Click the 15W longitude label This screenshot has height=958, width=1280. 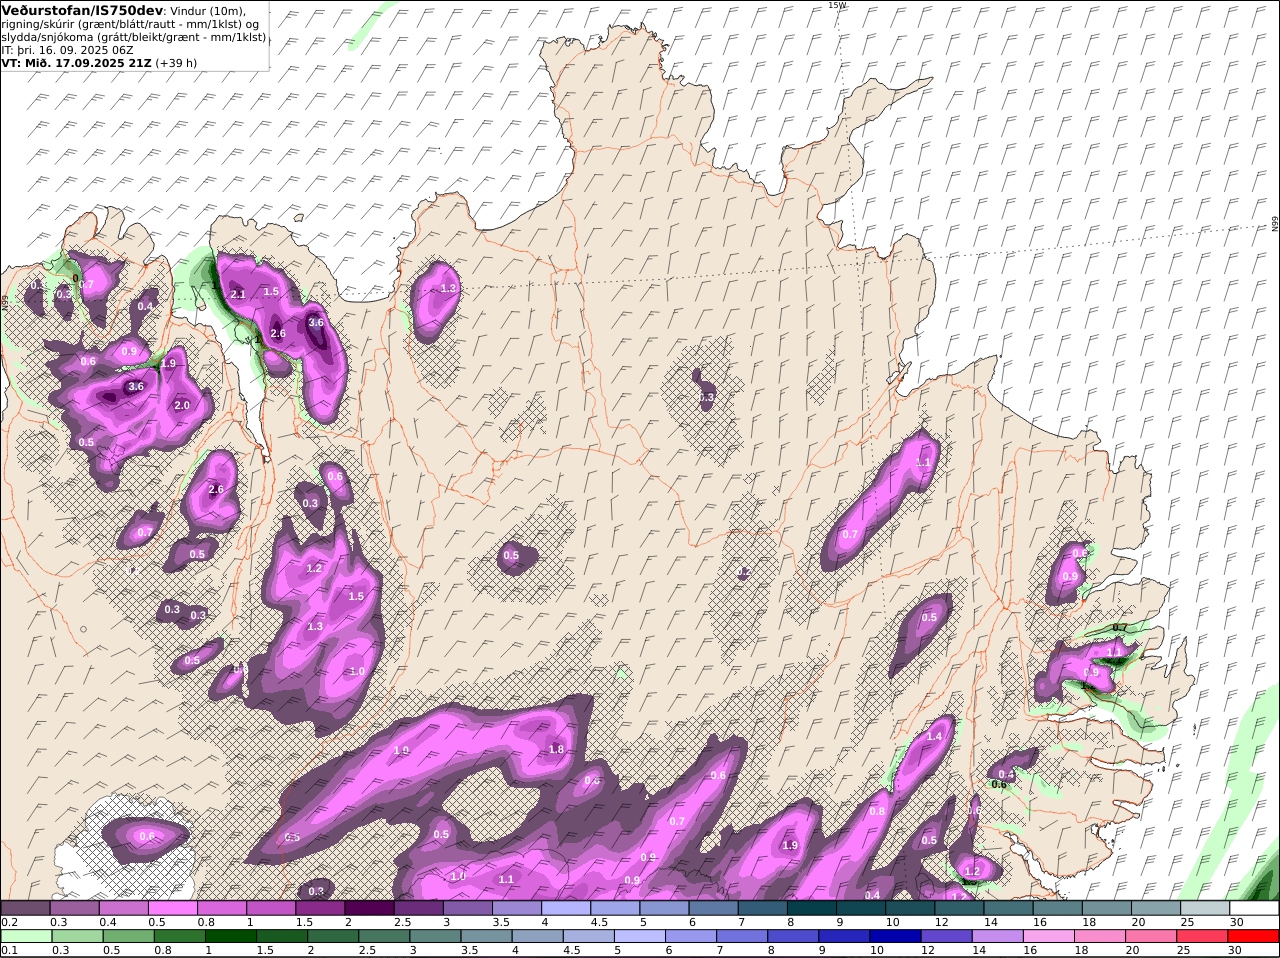coord(837,5)
